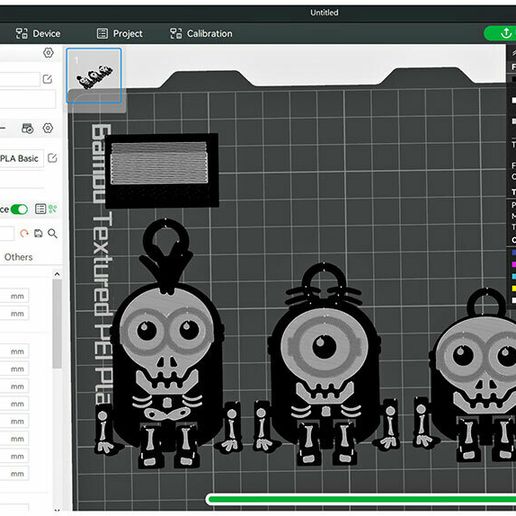This screenshot has width=516, height=516.
Task: Select the Others settings tab
Action: pyautogui.click(x=18, y=257)
